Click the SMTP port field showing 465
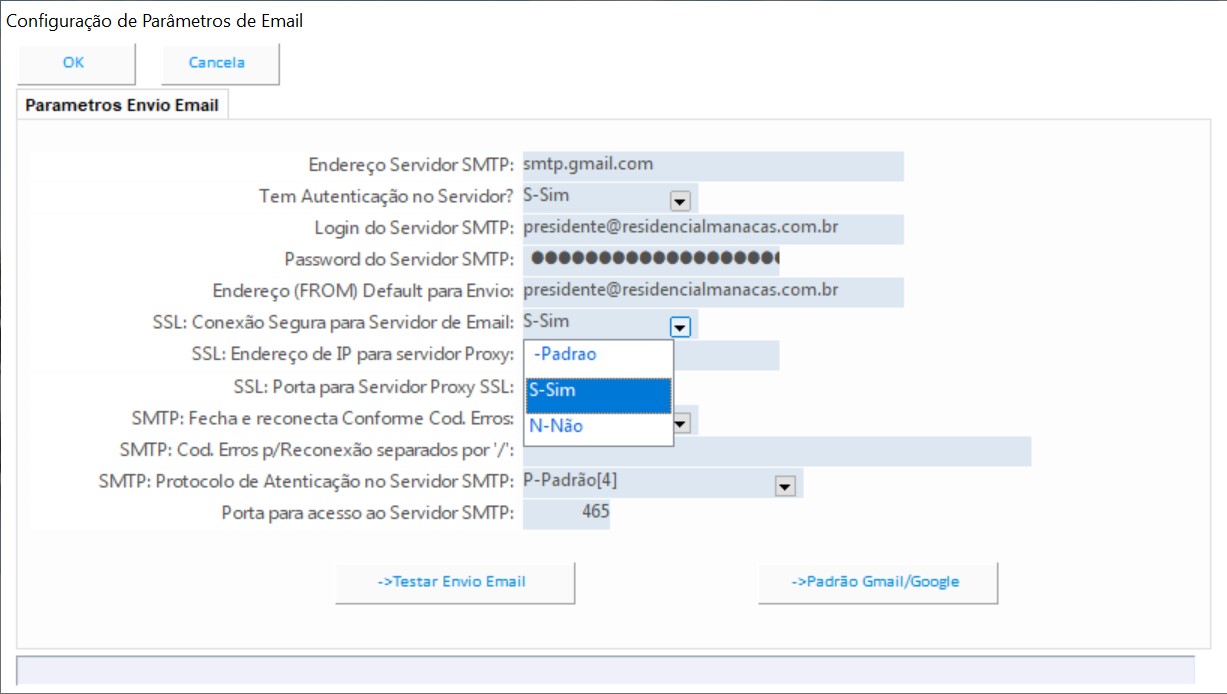 coord(567,513)
